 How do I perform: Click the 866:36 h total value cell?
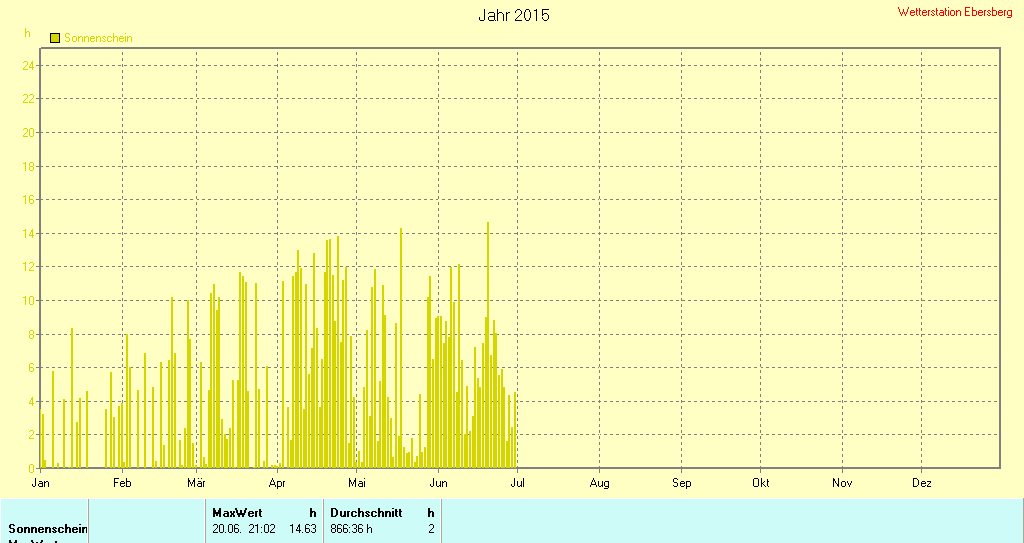351,528
